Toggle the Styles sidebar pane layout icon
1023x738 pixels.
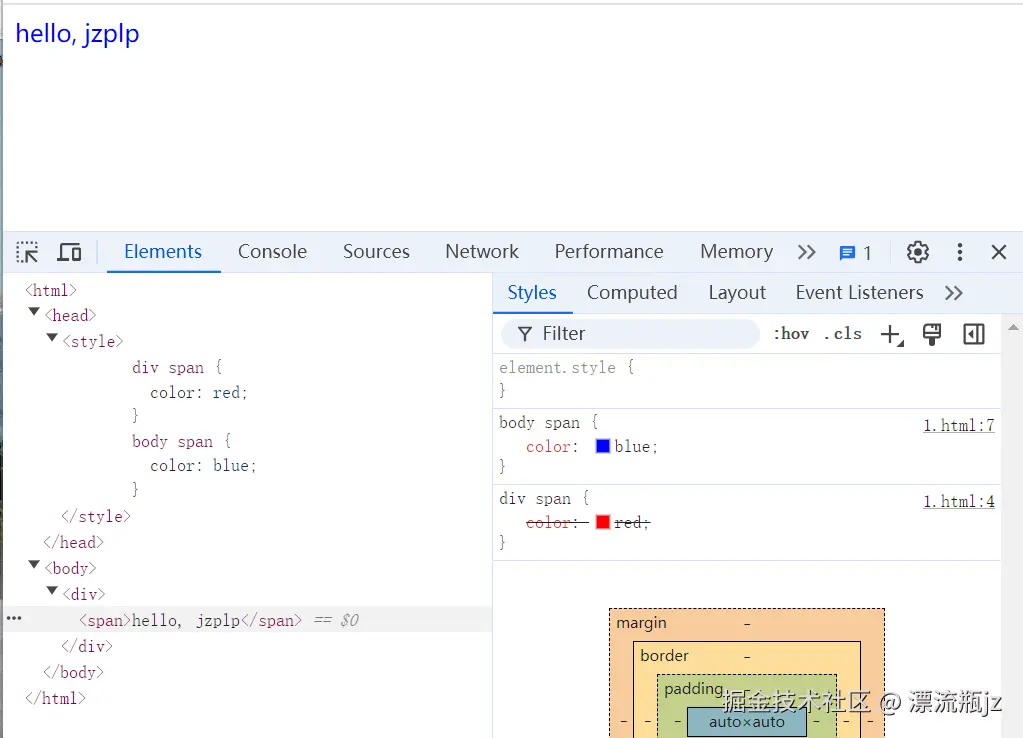[x=973, y=334]
